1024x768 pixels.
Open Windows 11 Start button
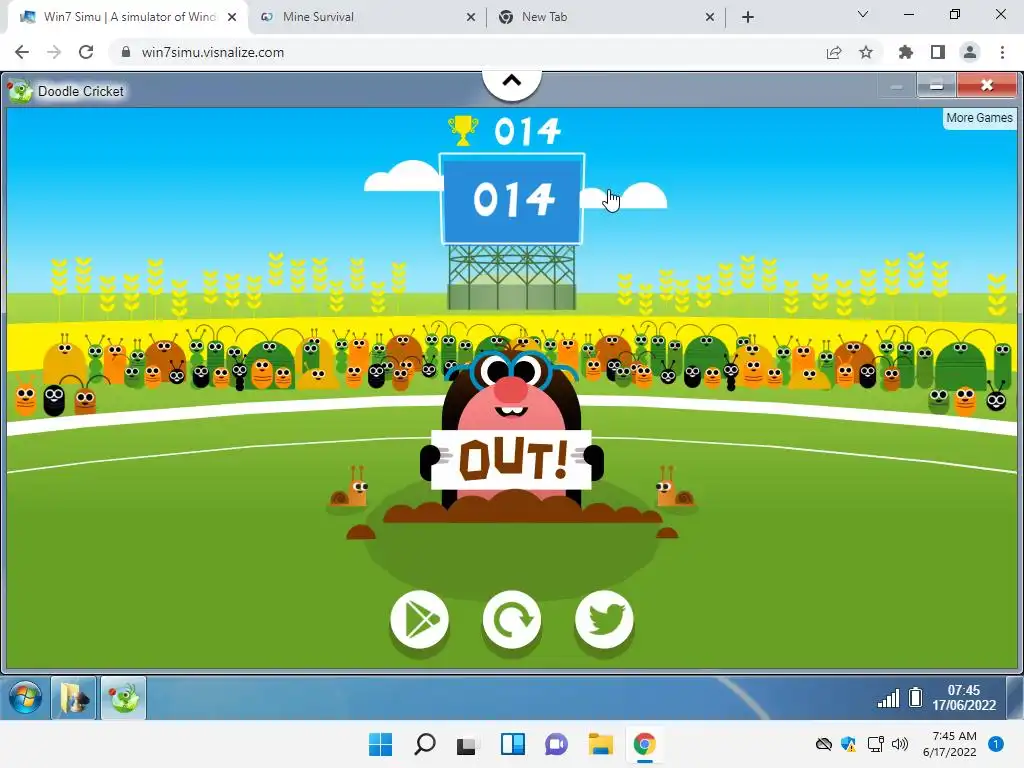[380, 744]
